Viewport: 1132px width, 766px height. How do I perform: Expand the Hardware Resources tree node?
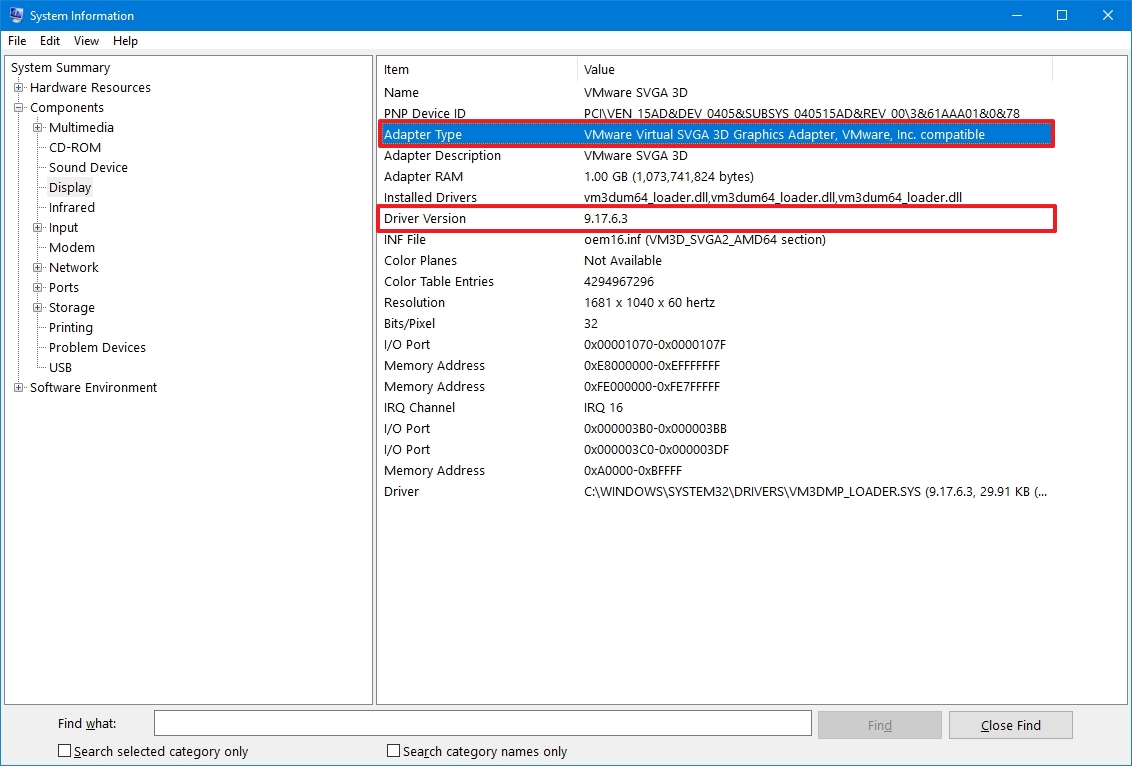(x=19, y=88)
